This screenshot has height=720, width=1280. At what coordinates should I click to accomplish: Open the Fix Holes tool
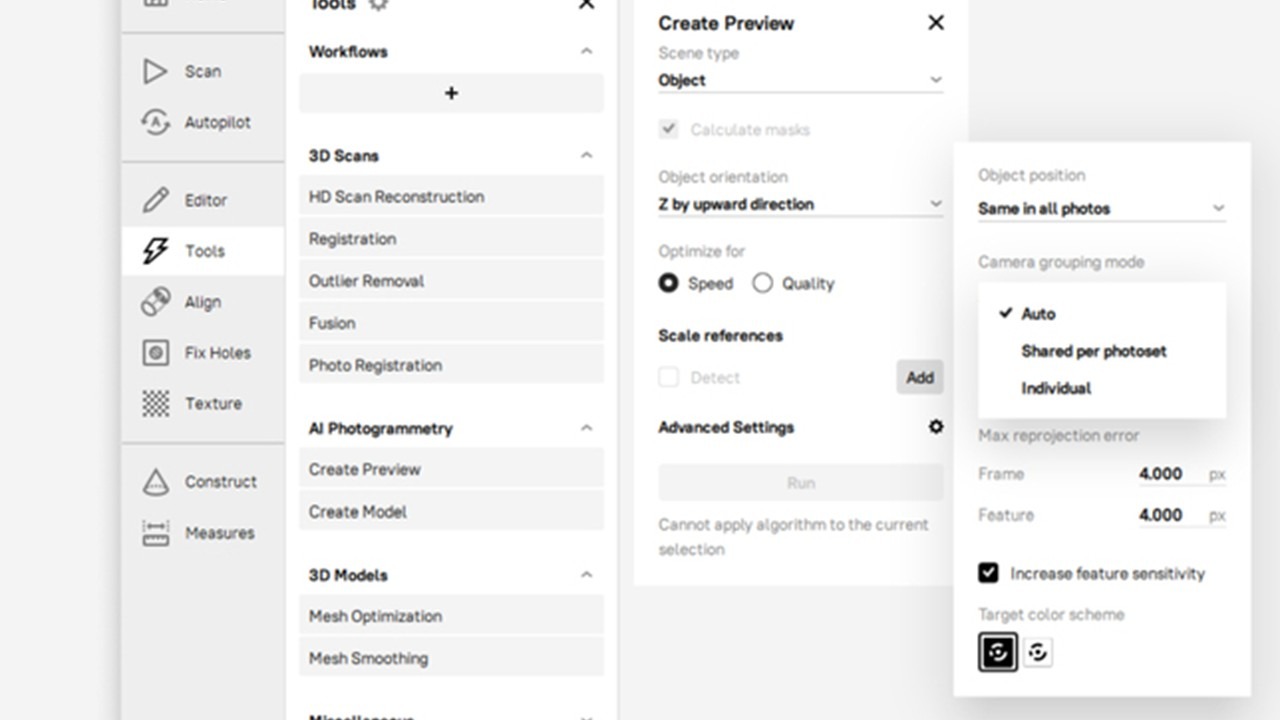pyautogui.click(x=155, y=353)
